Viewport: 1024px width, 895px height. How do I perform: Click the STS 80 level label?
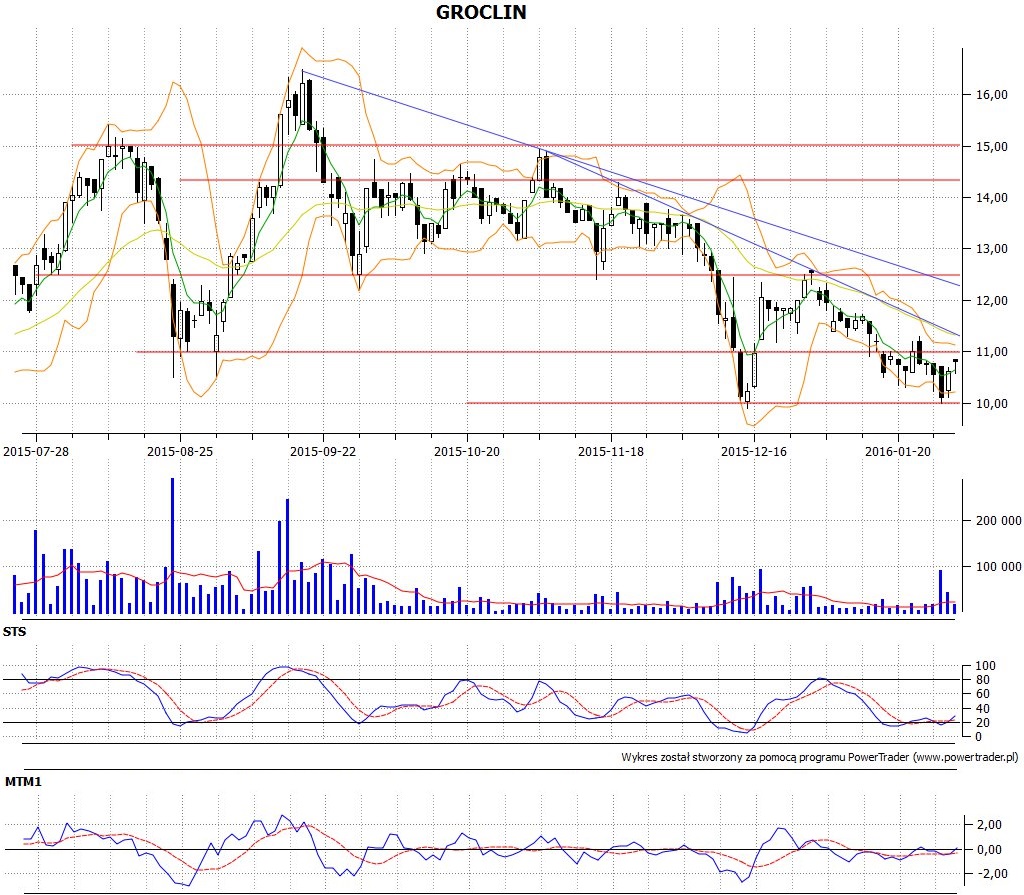click(x=982, y=680)
